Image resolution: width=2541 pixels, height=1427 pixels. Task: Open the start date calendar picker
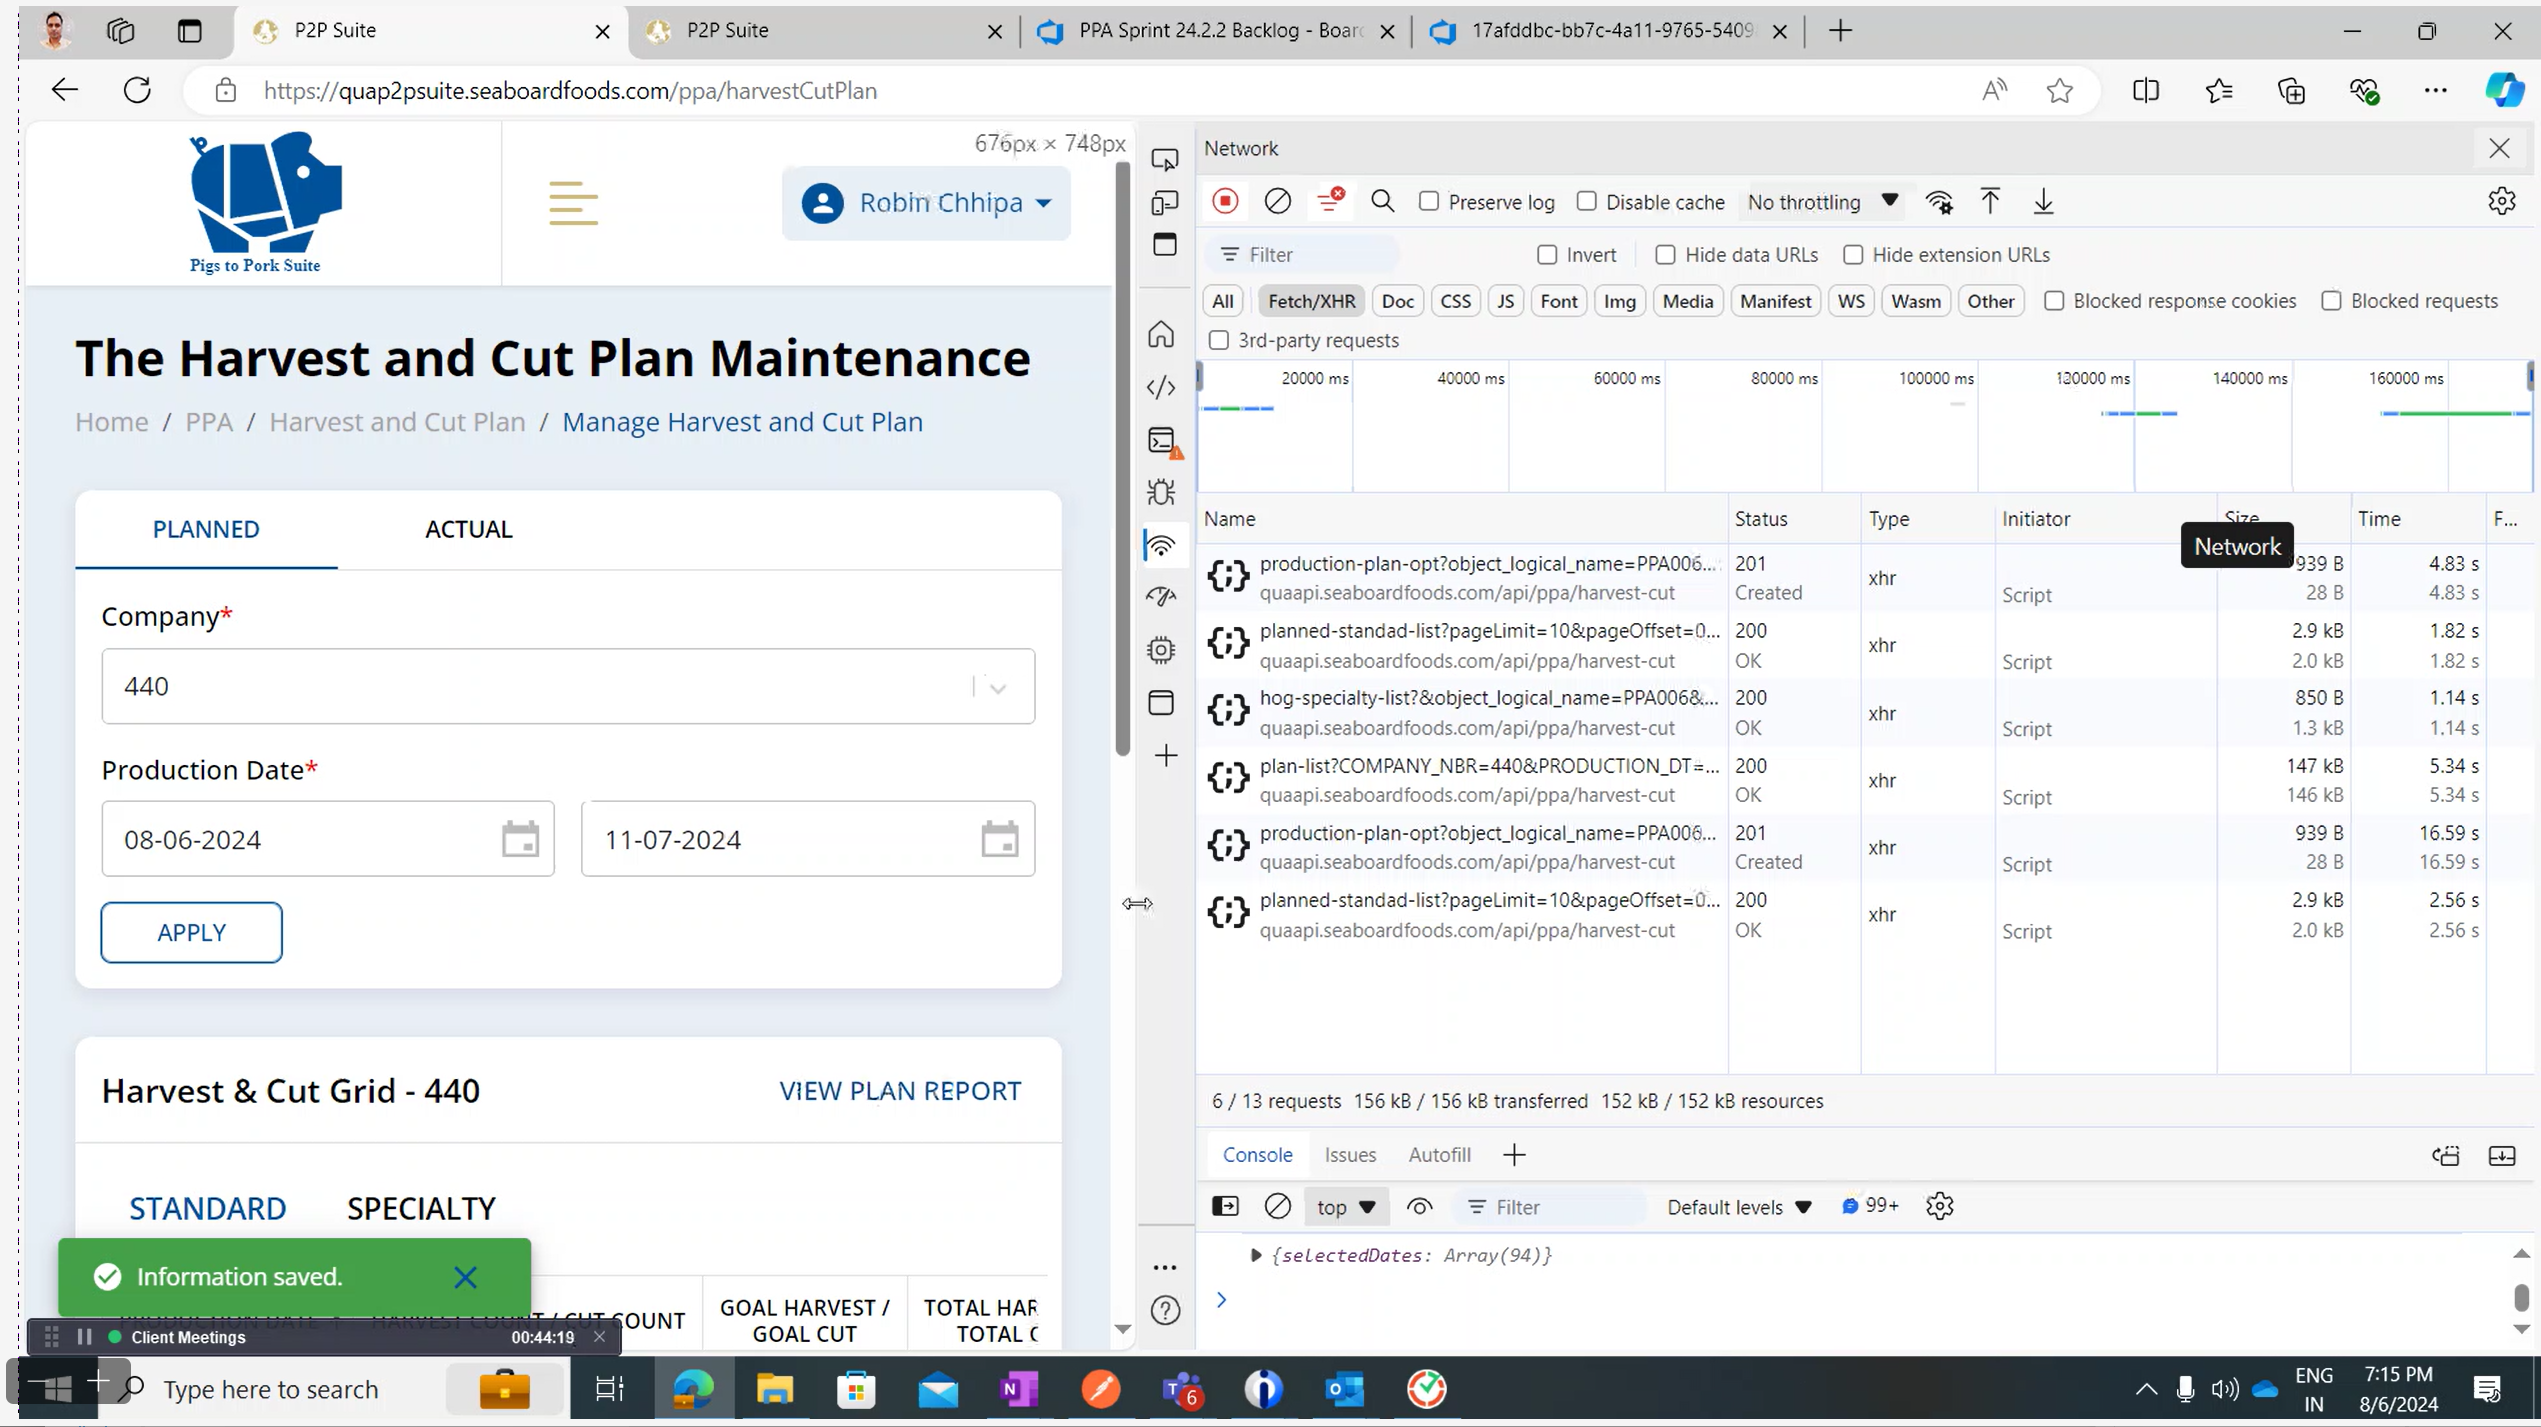tap(520, 839)
